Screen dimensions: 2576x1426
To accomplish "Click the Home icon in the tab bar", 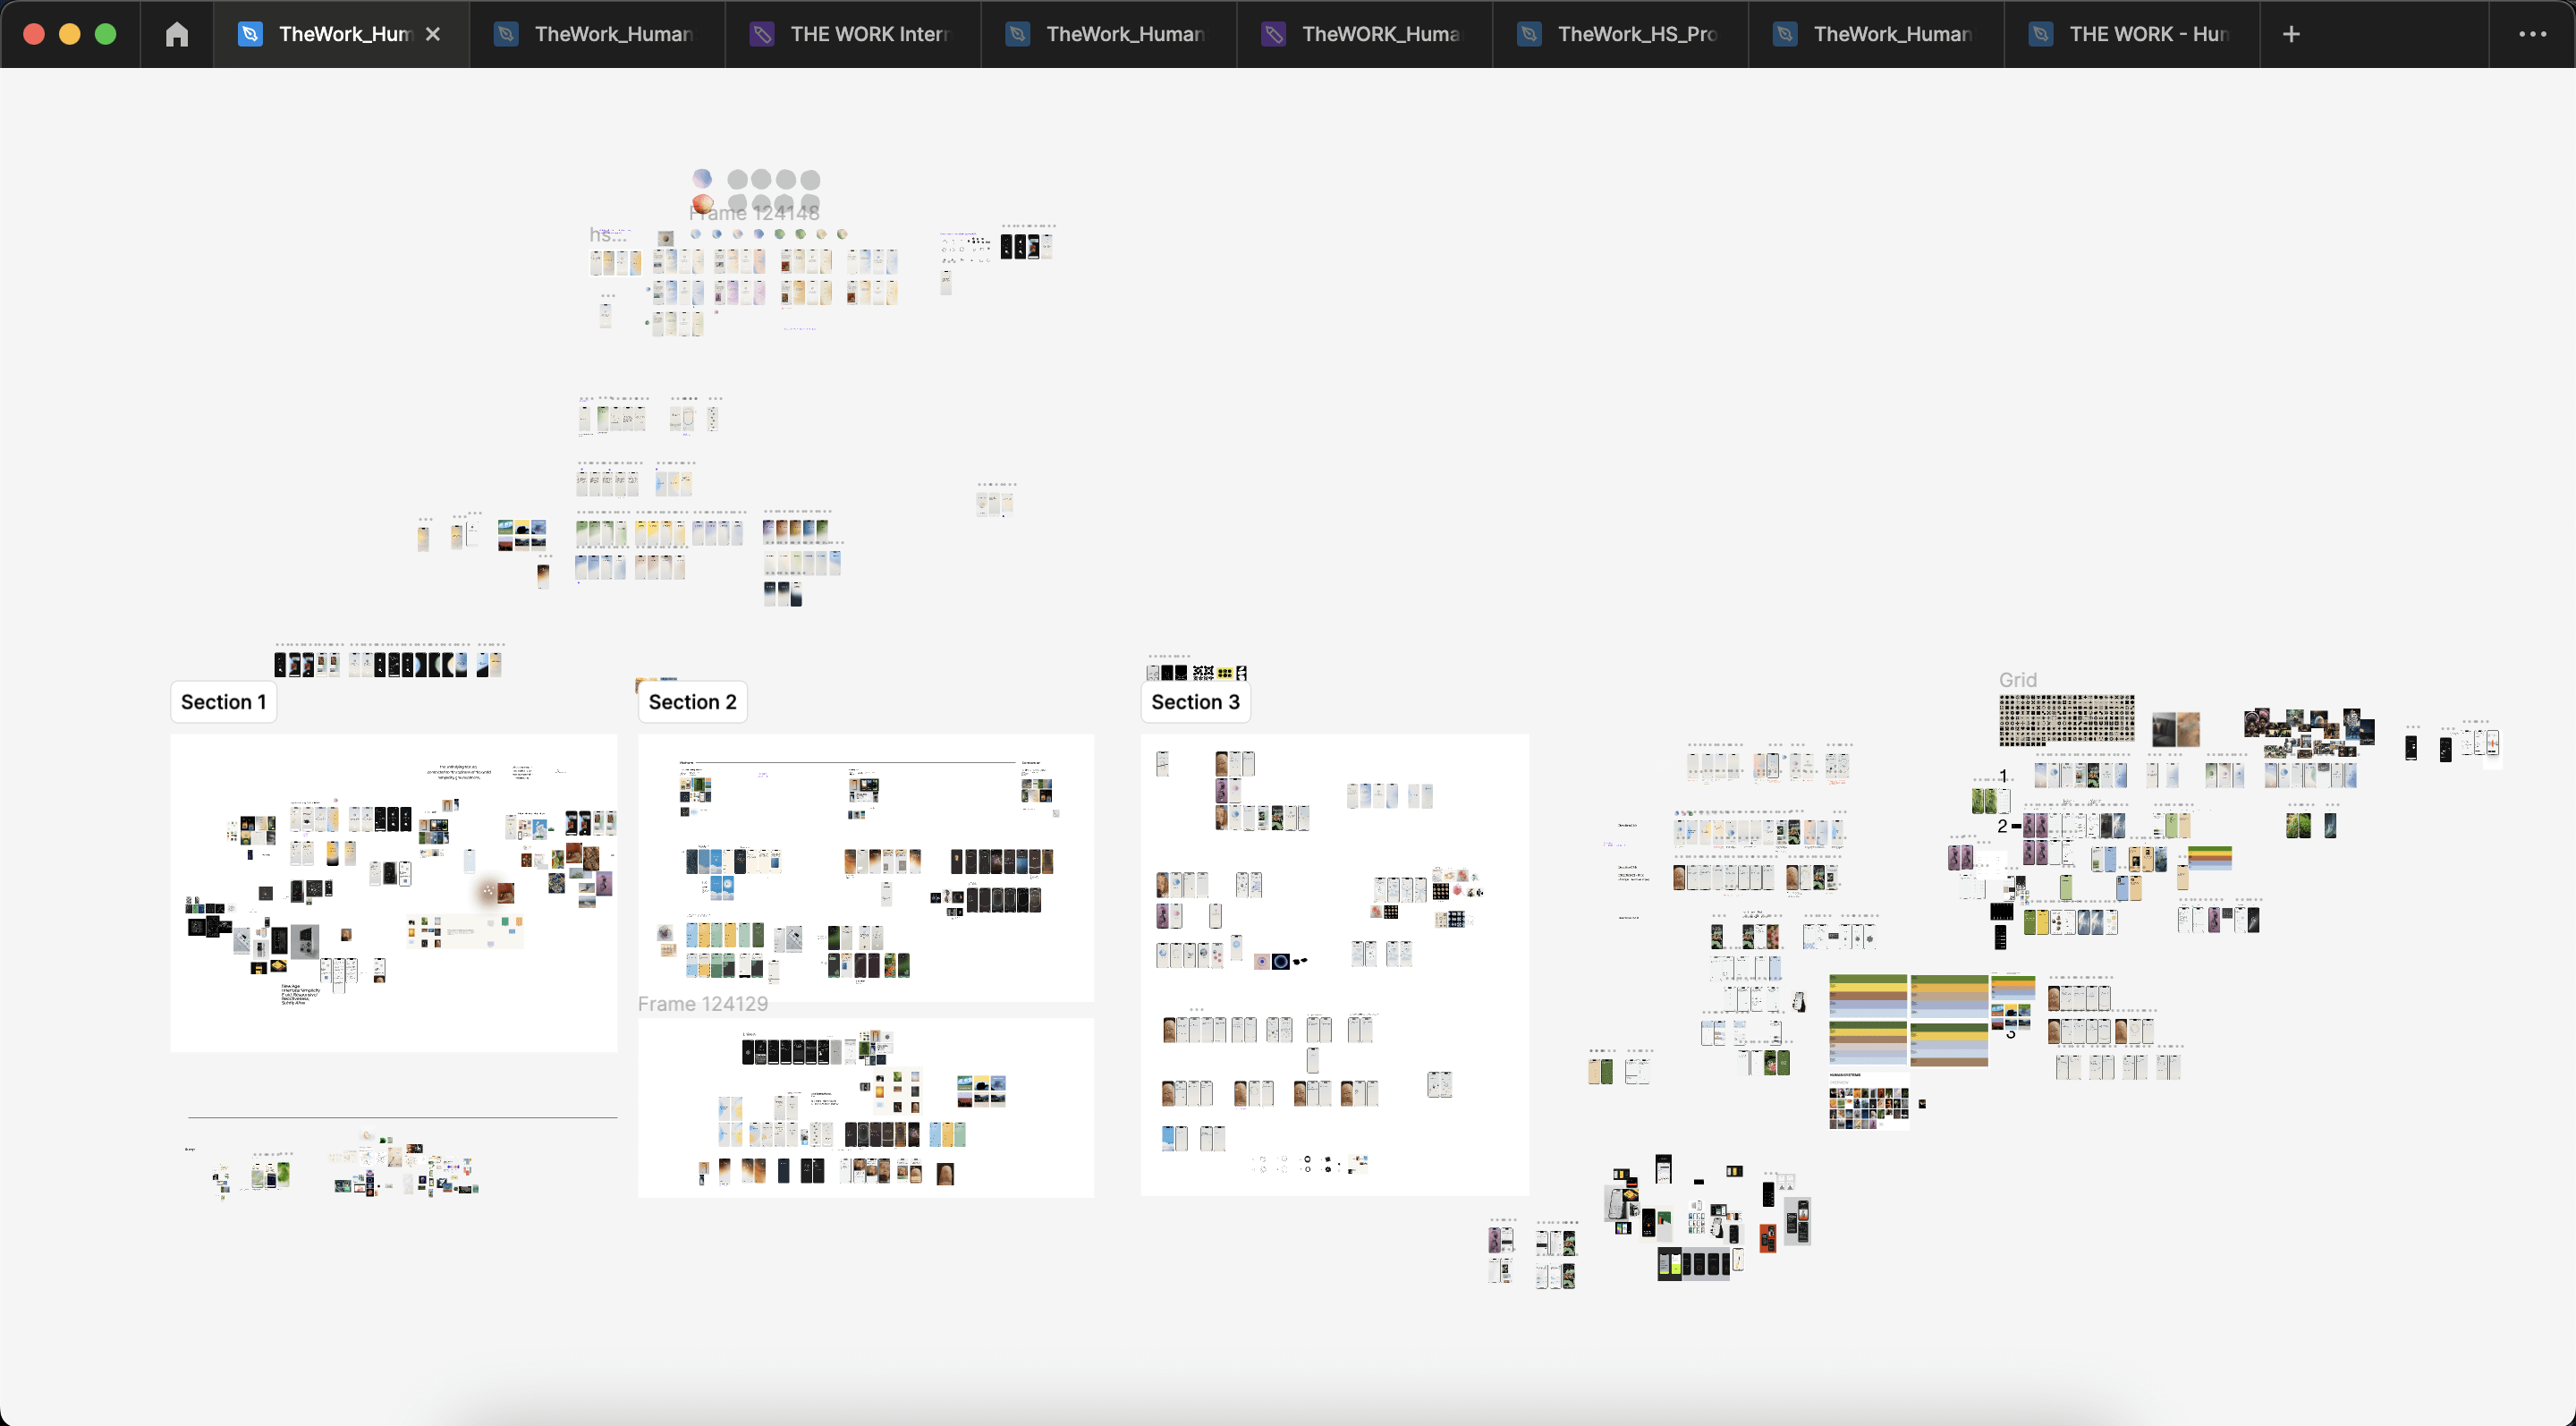I will pyautogui.click(x=176, y=33).
